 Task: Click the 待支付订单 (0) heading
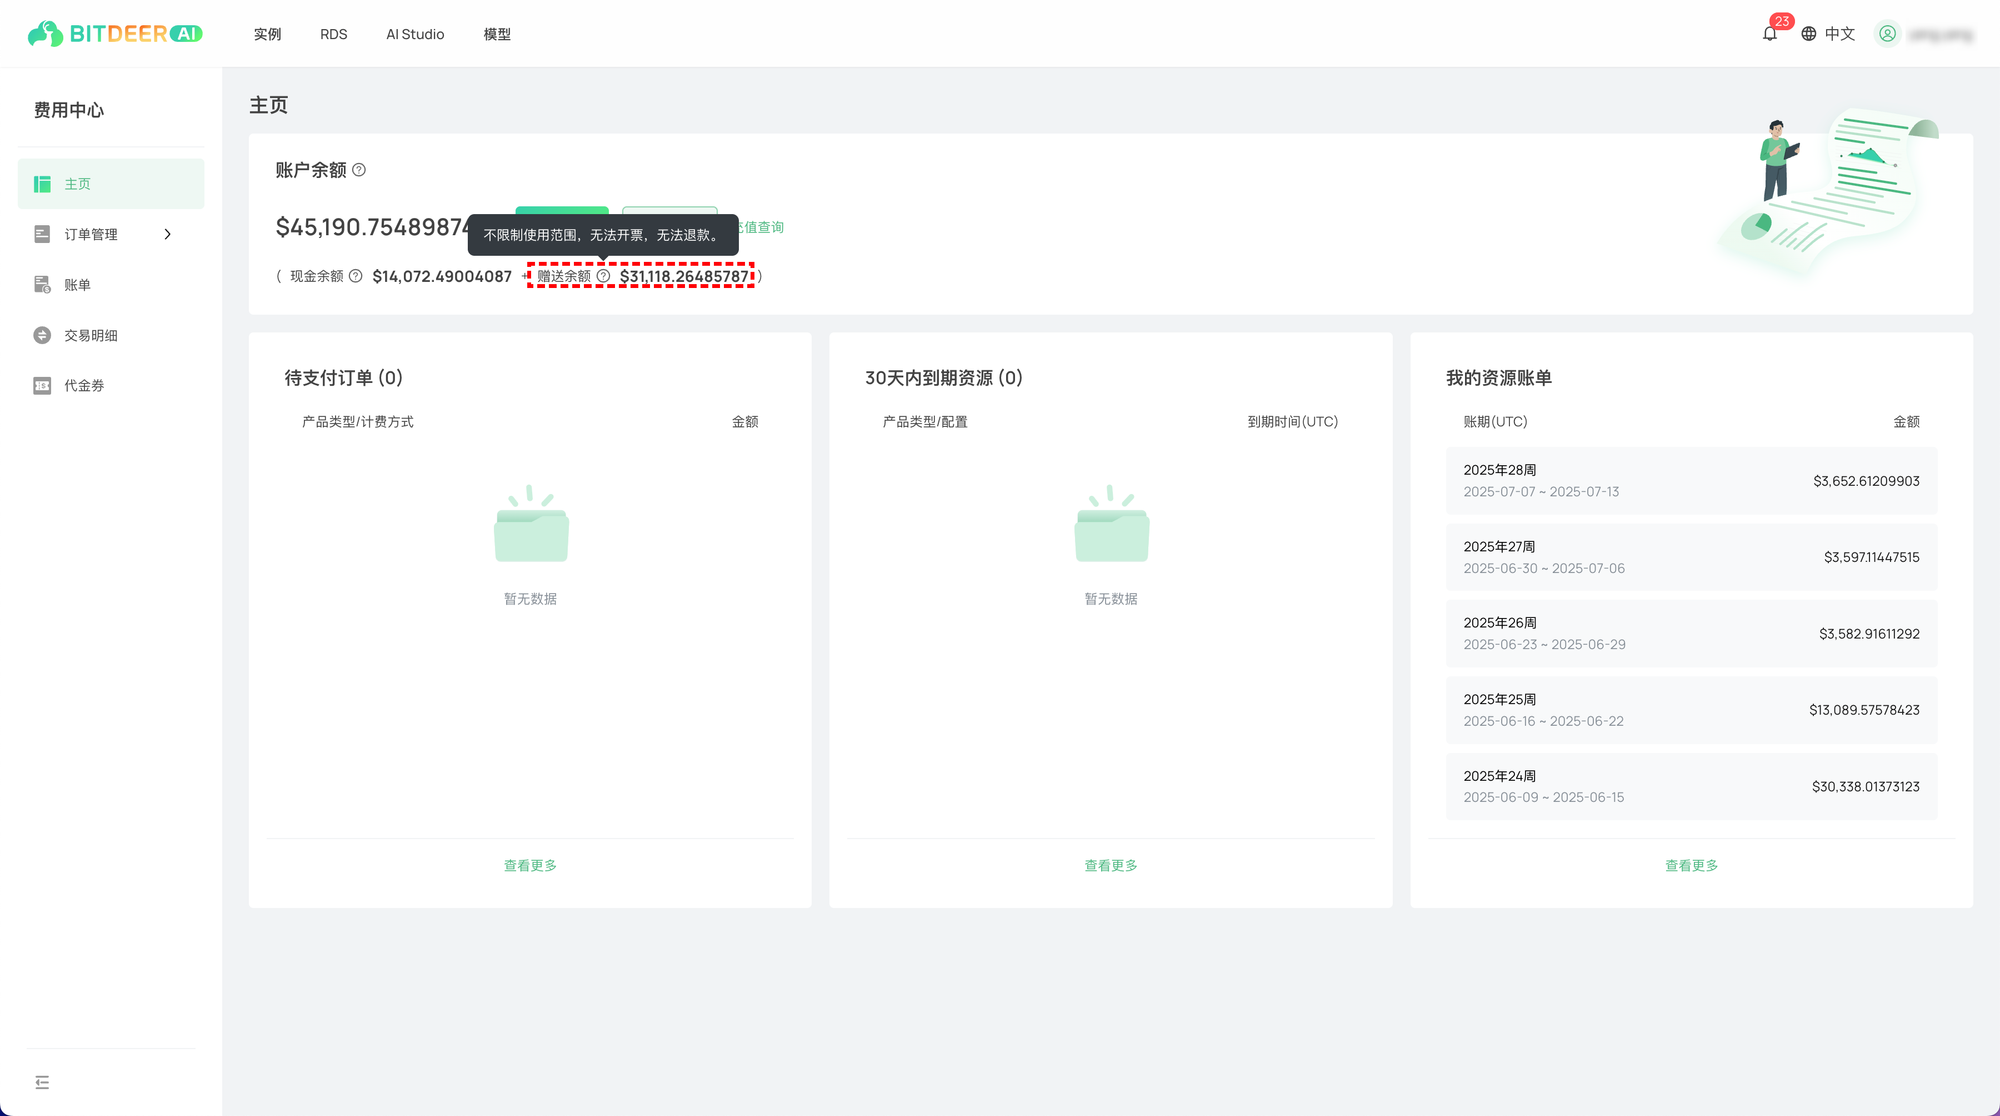[x=343, y=378]
